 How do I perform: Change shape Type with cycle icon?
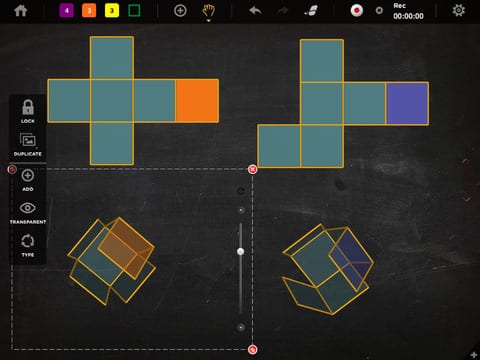[x=28, y=245]
